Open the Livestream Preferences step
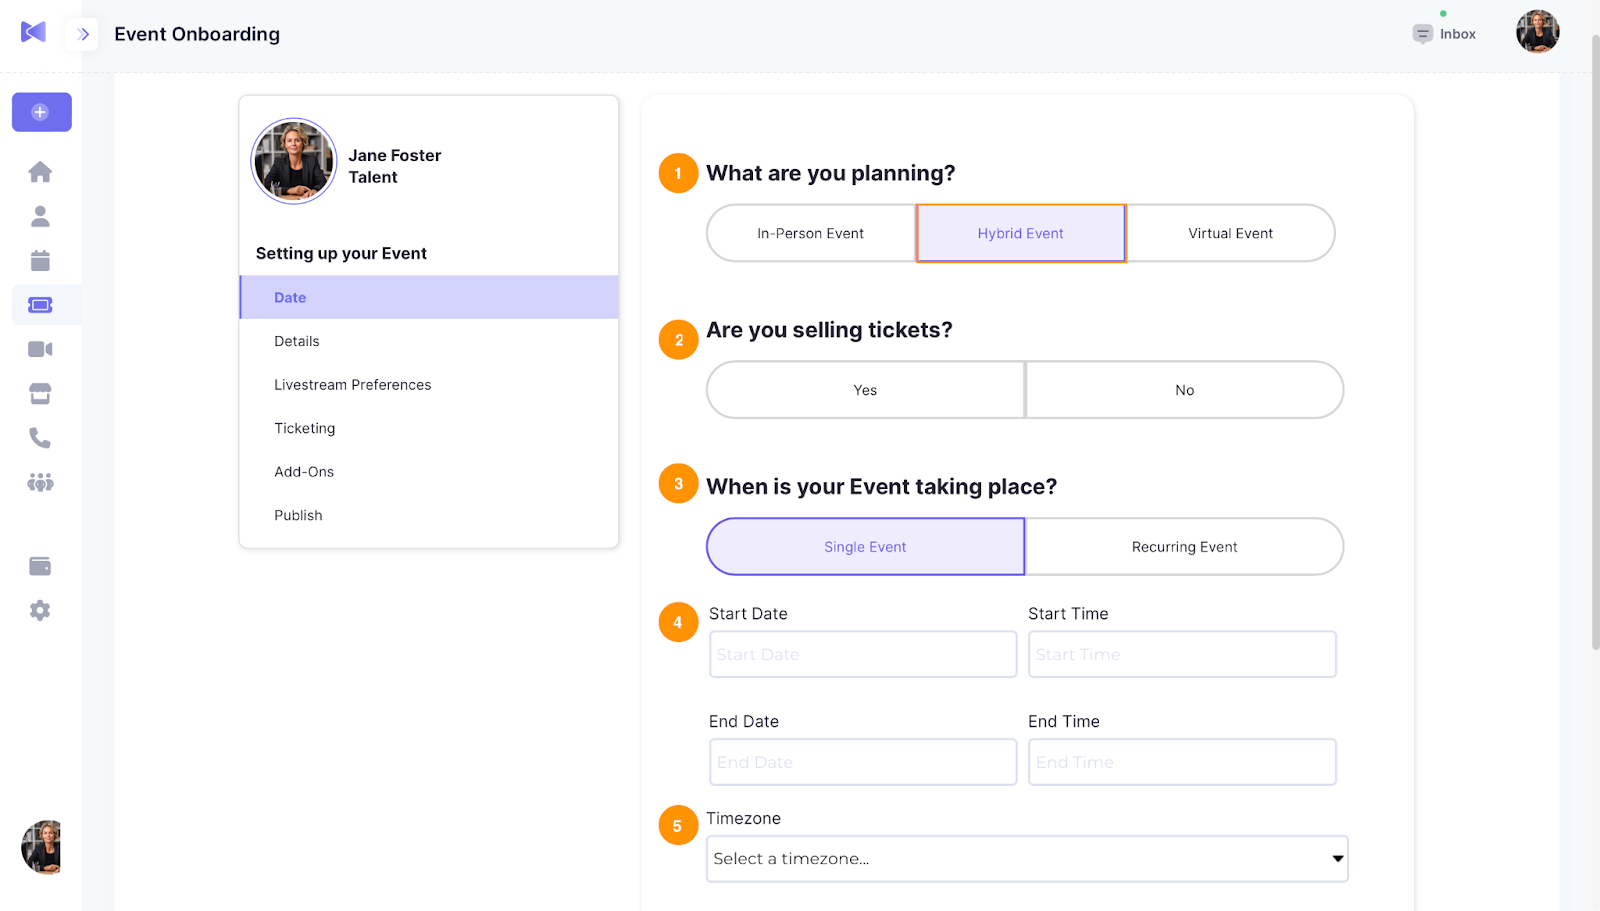The width and height of the screenshot is (1600, 911). (352, 385)
